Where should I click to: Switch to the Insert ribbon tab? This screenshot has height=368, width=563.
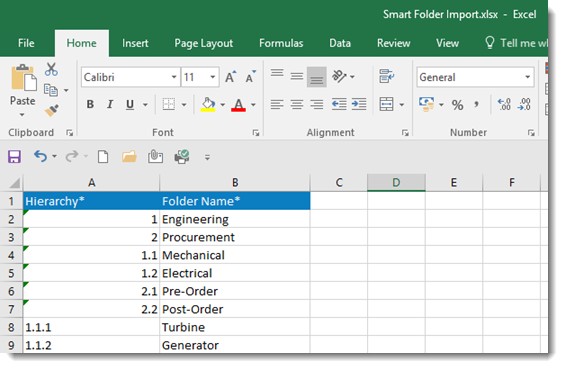pyautogui.click(x=135, y=43)
